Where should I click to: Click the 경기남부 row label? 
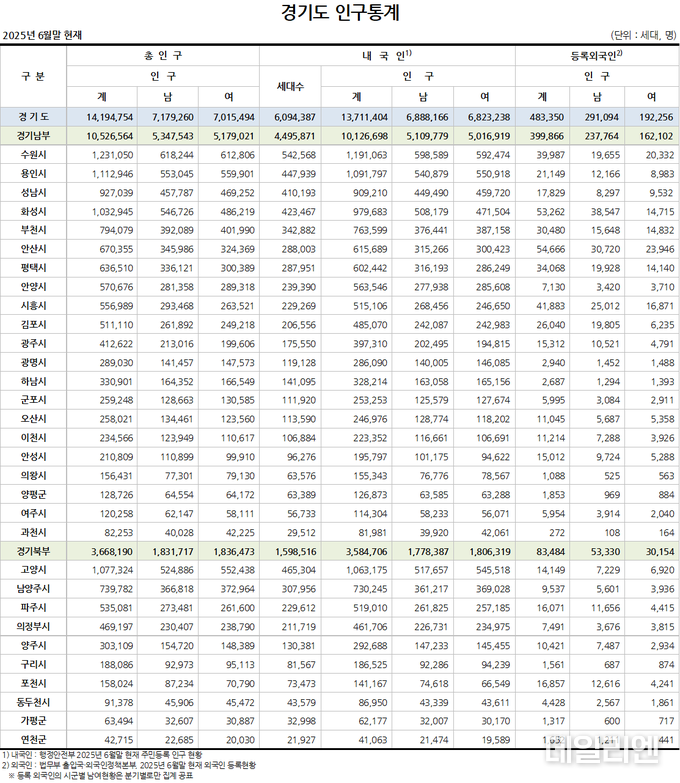pos(33,135)
